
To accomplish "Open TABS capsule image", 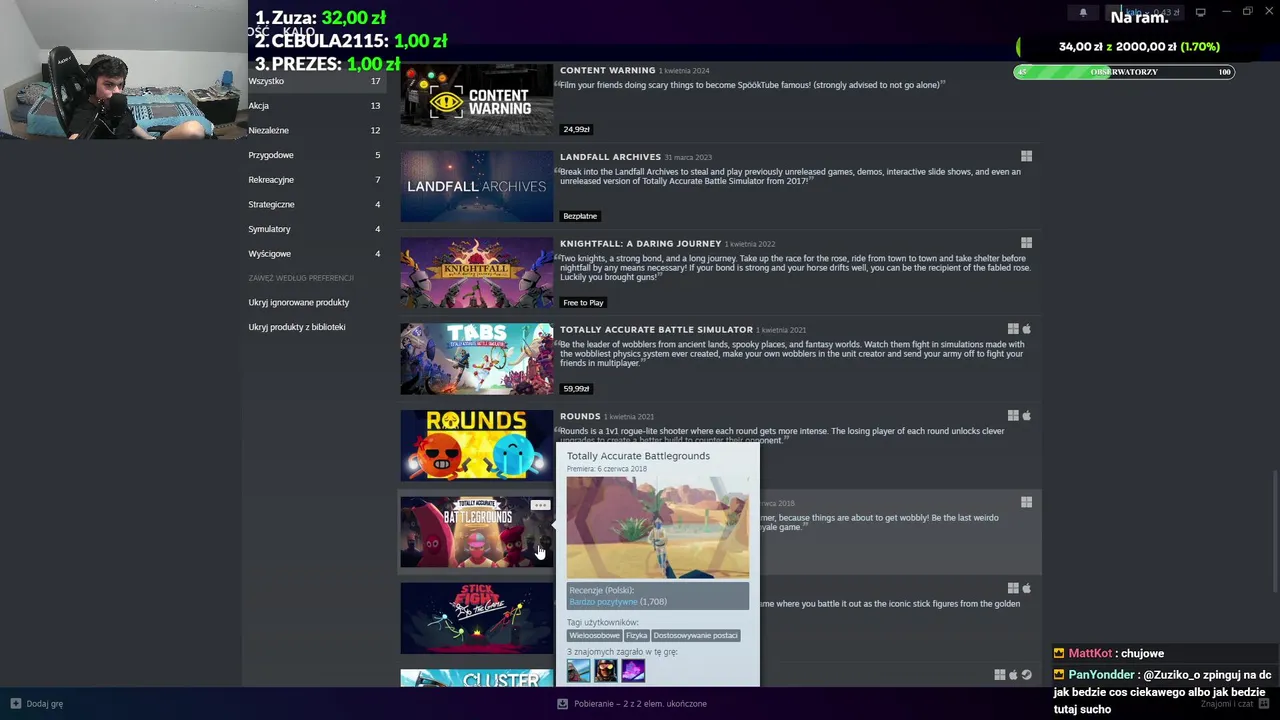I will 476,359.
